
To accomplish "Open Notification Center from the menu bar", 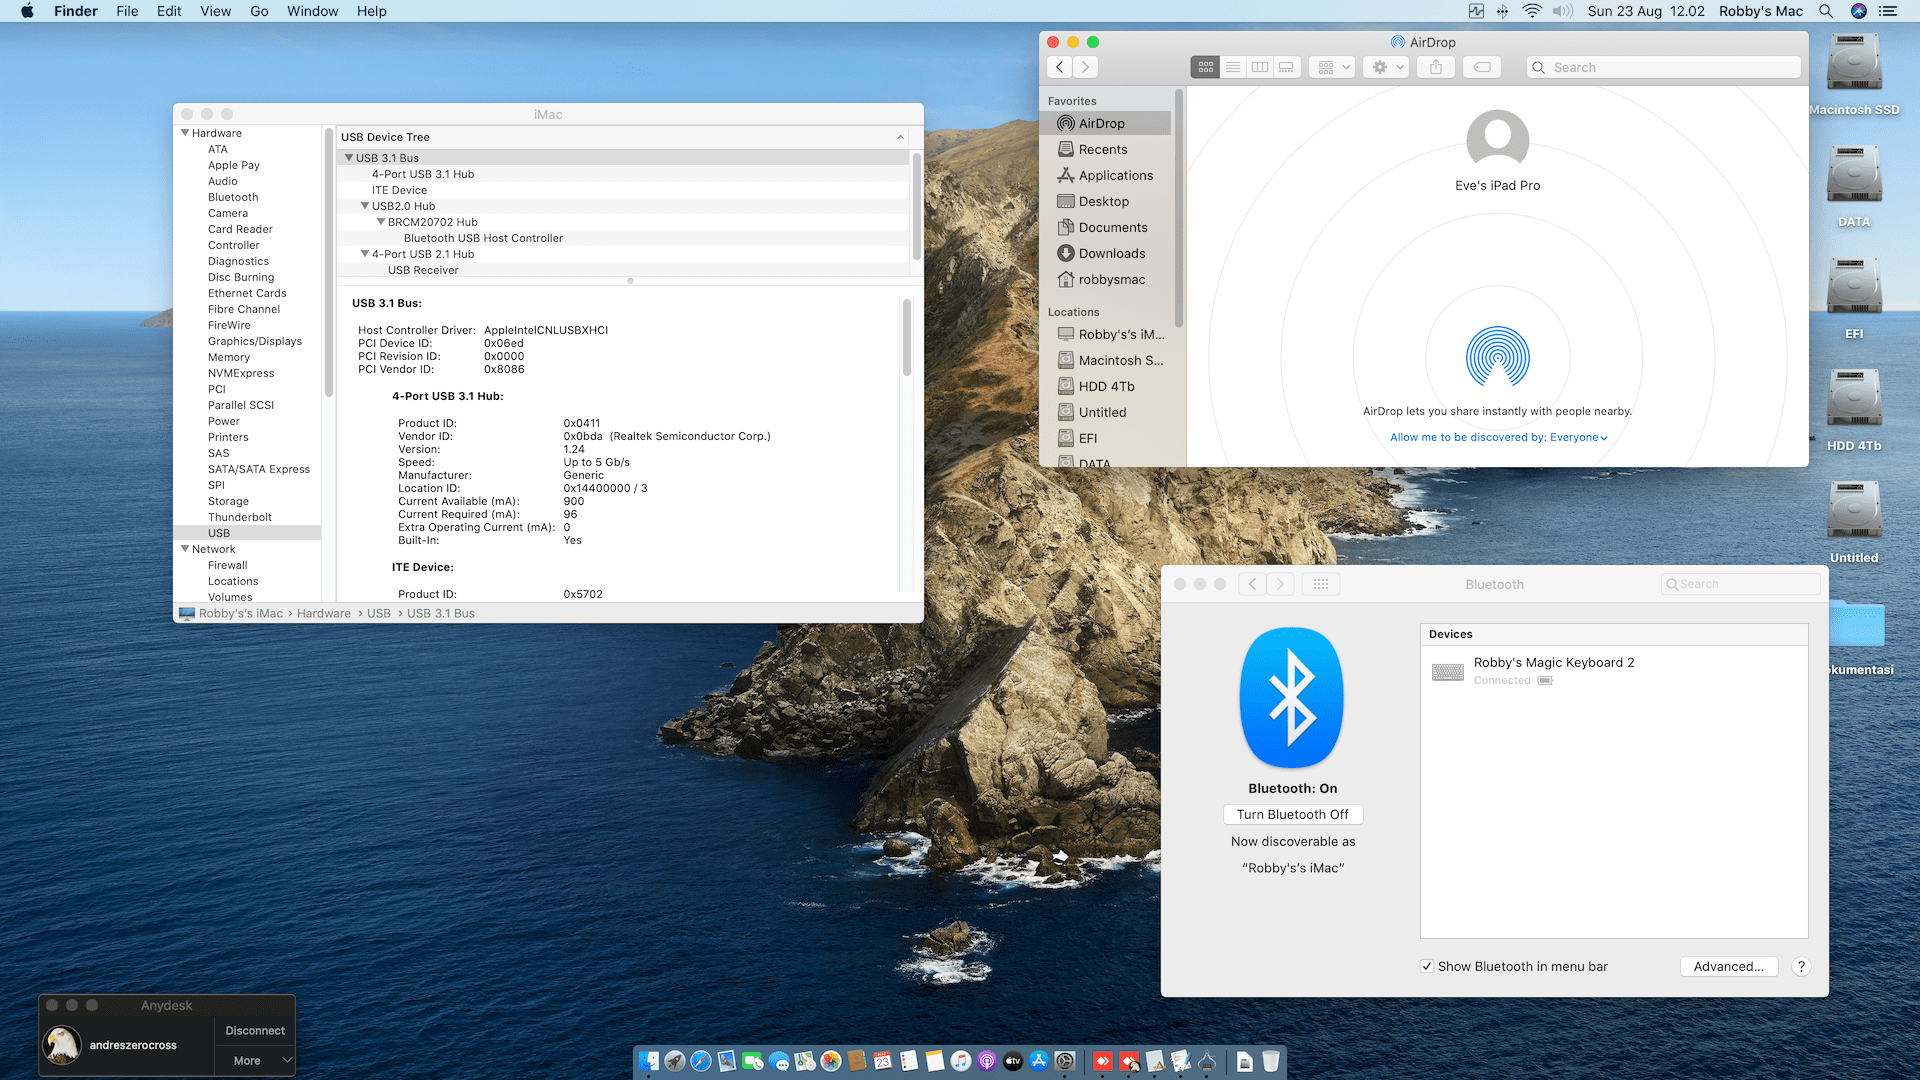I will (1888, 11).
